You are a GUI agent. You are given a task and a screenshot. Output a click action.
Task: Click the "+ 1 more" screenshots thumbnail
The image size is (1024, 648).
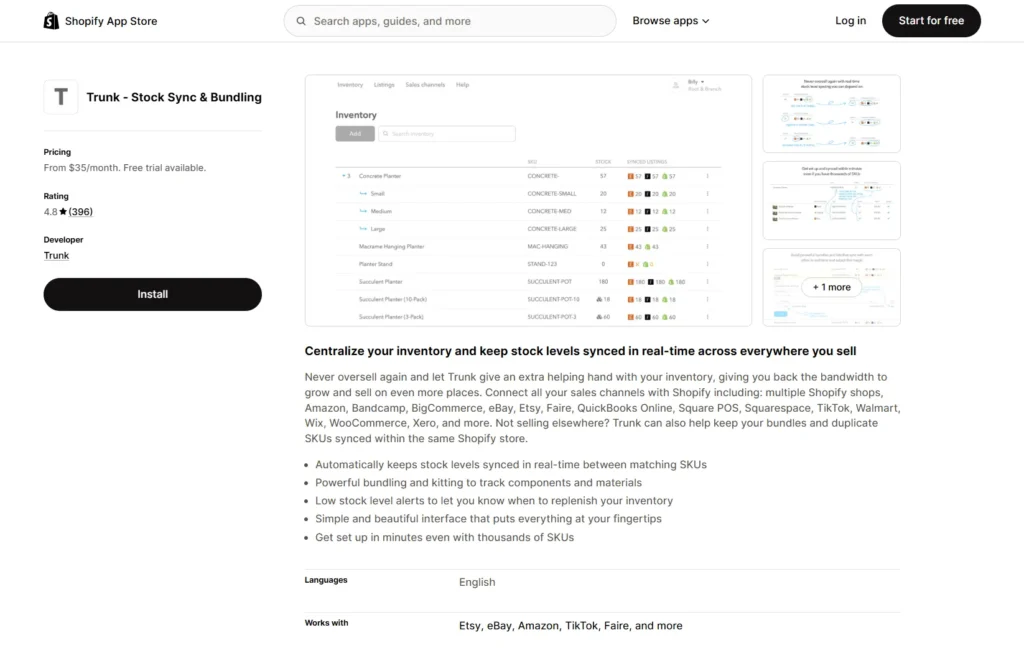tap(831, 287)
